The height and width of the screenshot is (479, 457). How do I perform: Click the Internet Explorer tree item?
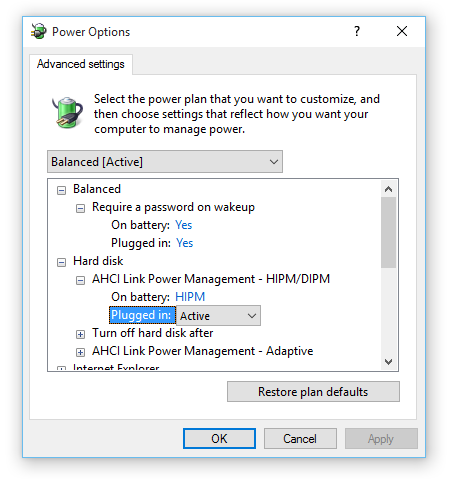116,367
